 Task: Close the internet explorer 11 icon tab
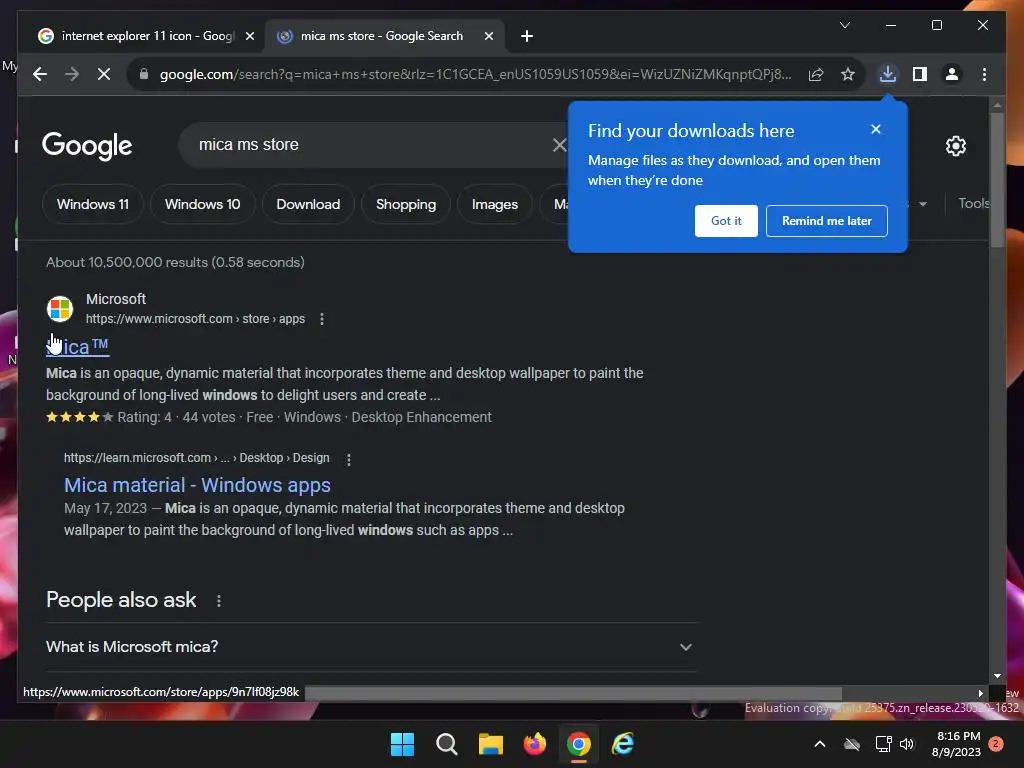[249, 37]
